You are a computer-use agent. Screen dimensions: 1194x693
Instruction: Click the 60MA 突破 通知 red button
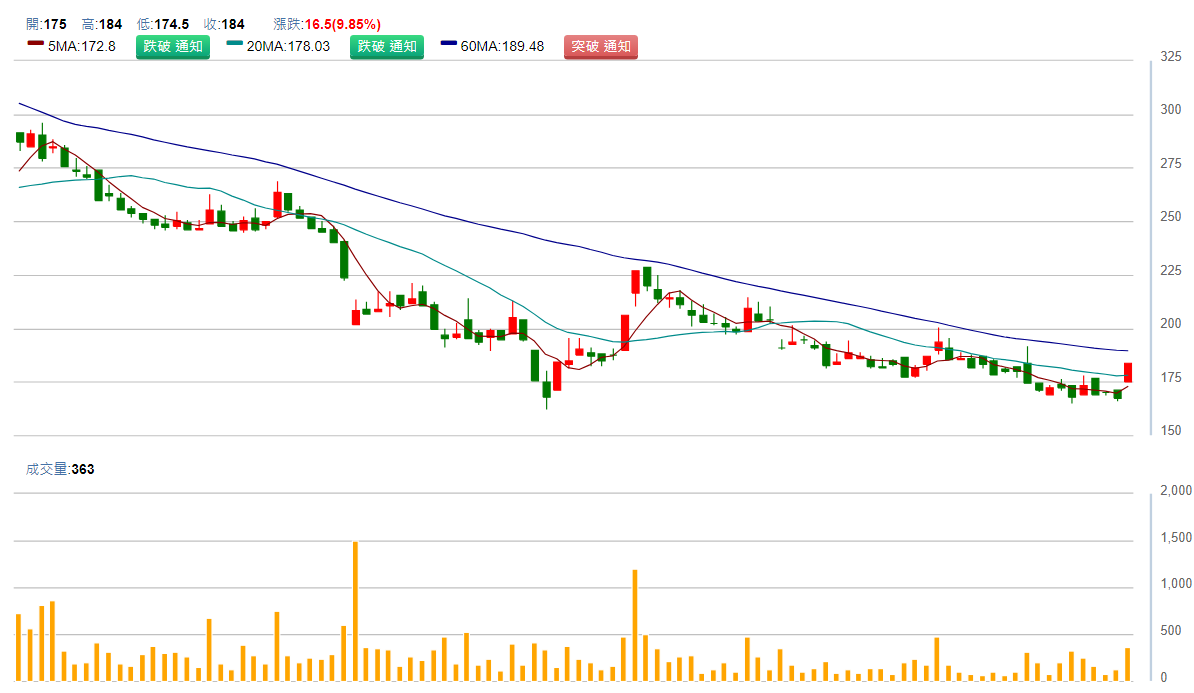click(x=601, y=46)
